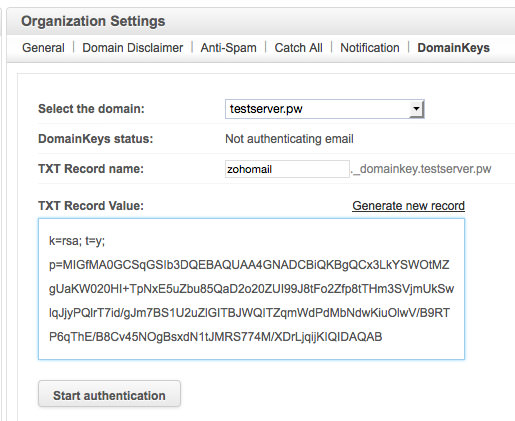
Task: Click the Not authenticating email status text
Action: (x=289, y=139)
